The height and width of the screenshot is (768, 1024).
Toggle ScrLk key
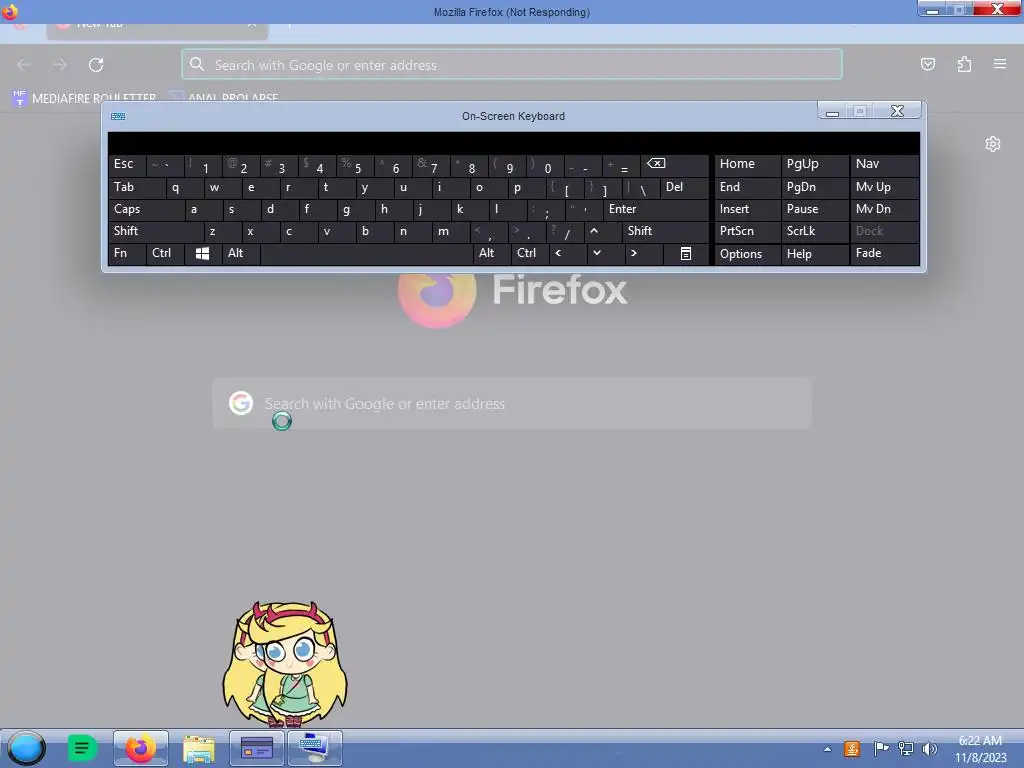[814, 231]
